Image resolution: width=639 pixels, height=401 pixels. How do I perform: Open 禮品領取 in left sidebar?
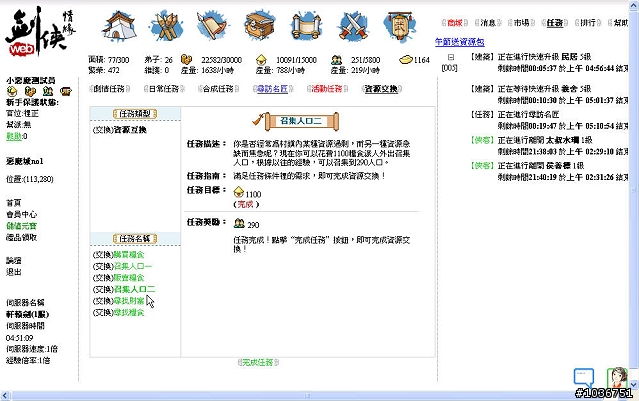tap(21, 237)
